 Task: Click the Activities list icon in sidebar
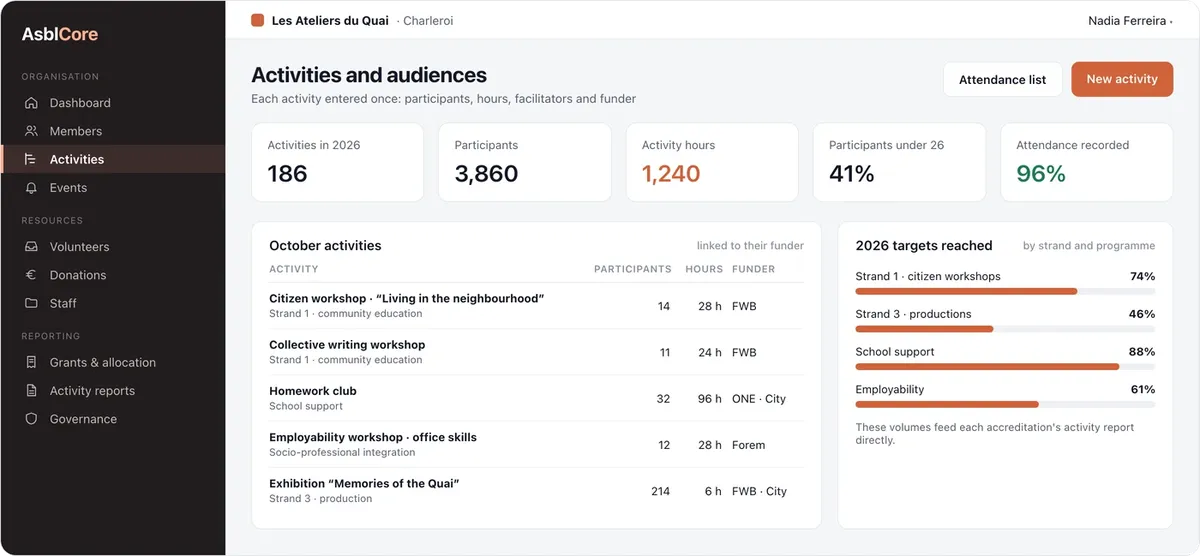pyautogui.click(x=31, y=159)
